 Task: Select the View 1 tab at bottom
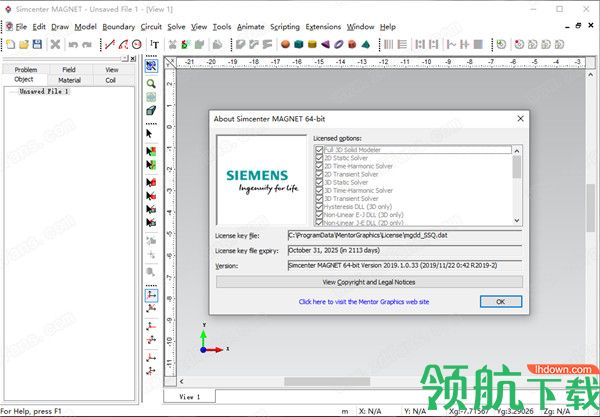coord(190,397)
